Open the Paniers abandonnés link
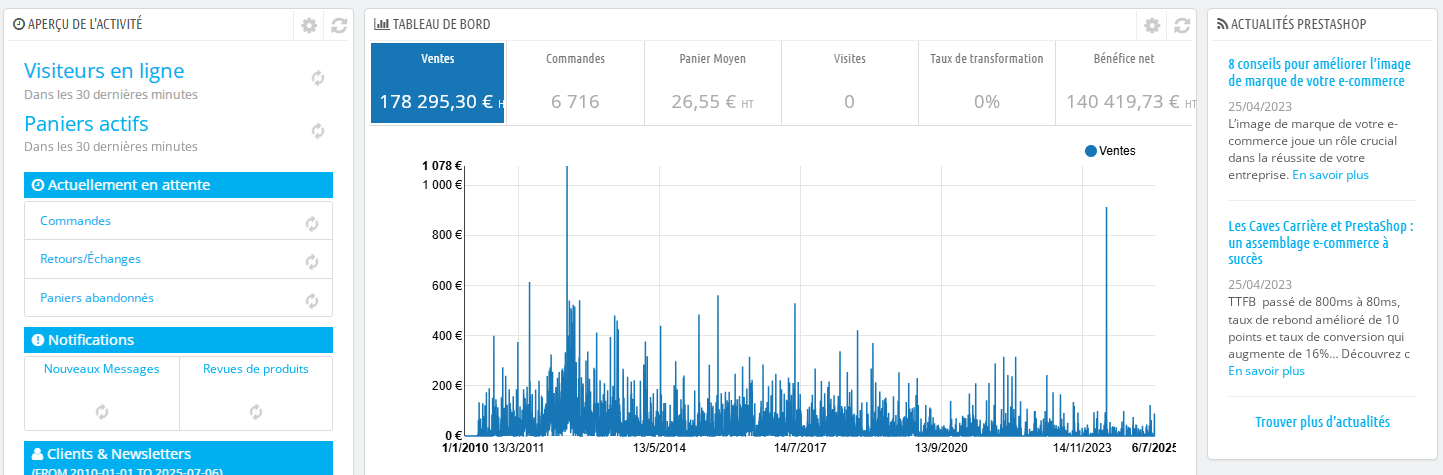The height and width of the screenshot is (475, 1443). [97, 298]
